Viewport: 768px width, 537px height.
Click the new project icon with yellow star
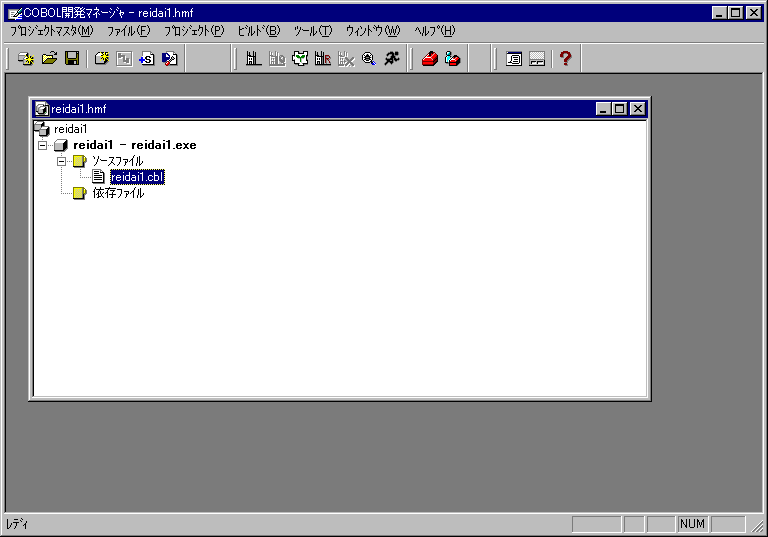coord(101,59)
